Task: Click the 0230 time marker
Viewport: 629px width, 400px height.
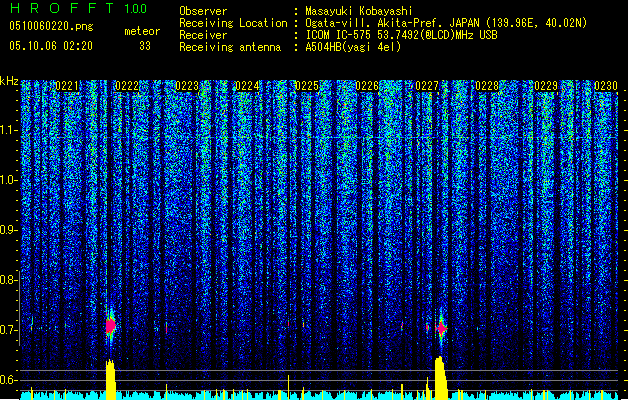Action: [x=606, y=86]
